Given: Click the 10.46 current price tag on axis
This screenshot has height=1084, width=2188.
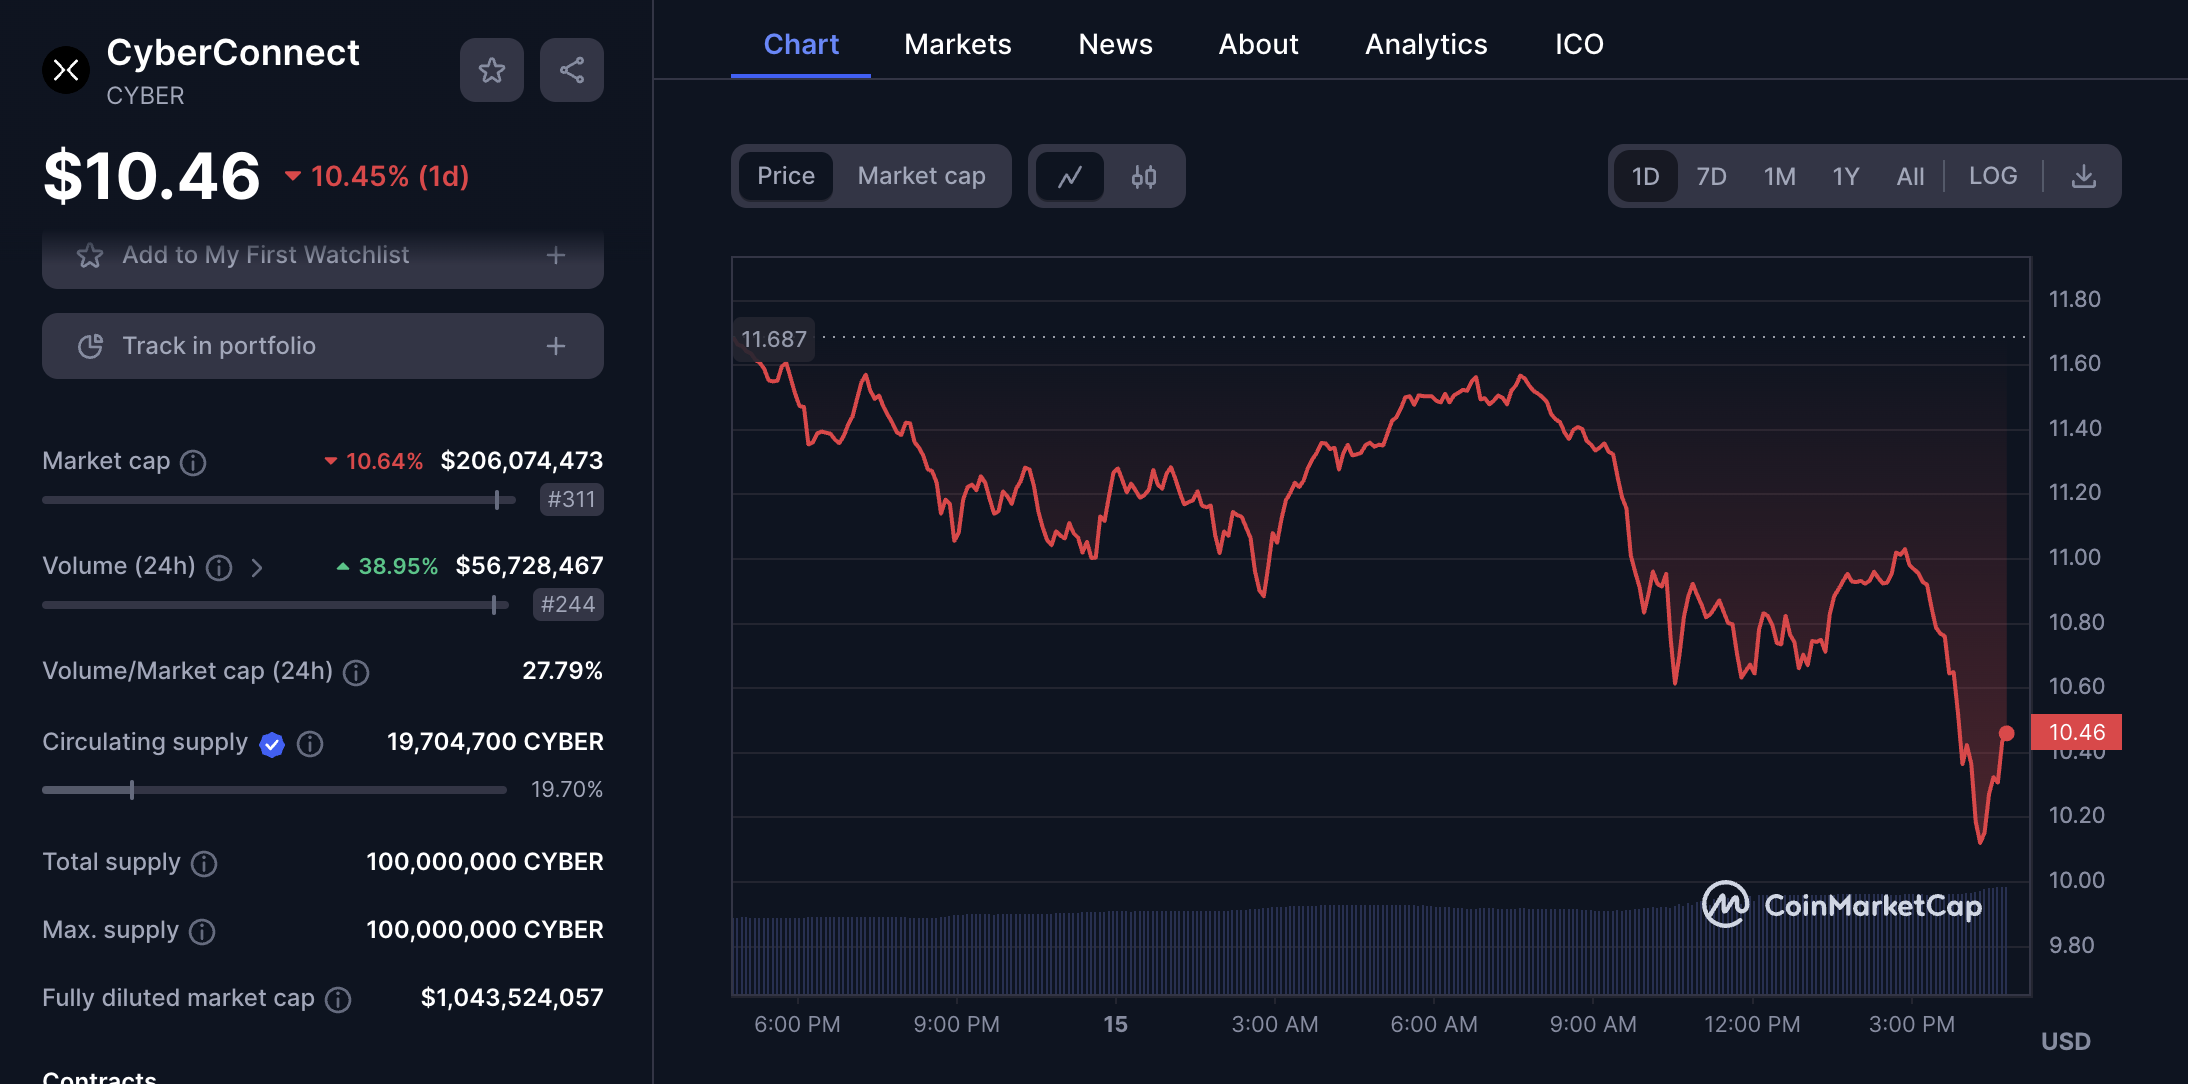Looking at the screenshot, I should (x=2076, y=732).
